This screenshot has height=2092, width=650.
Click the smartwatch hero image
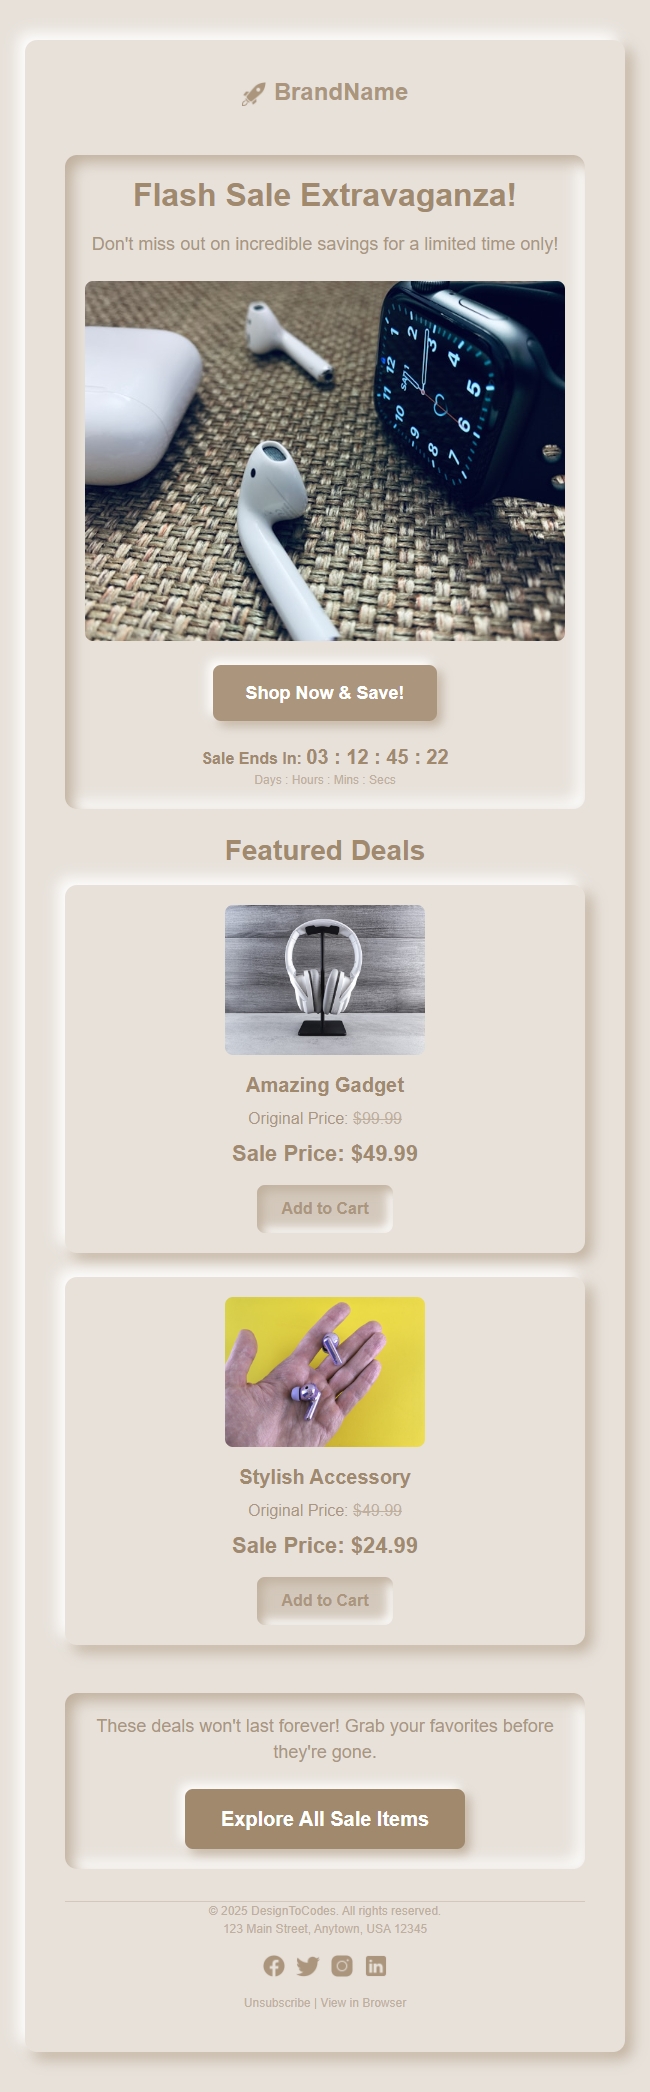(324, 459)
